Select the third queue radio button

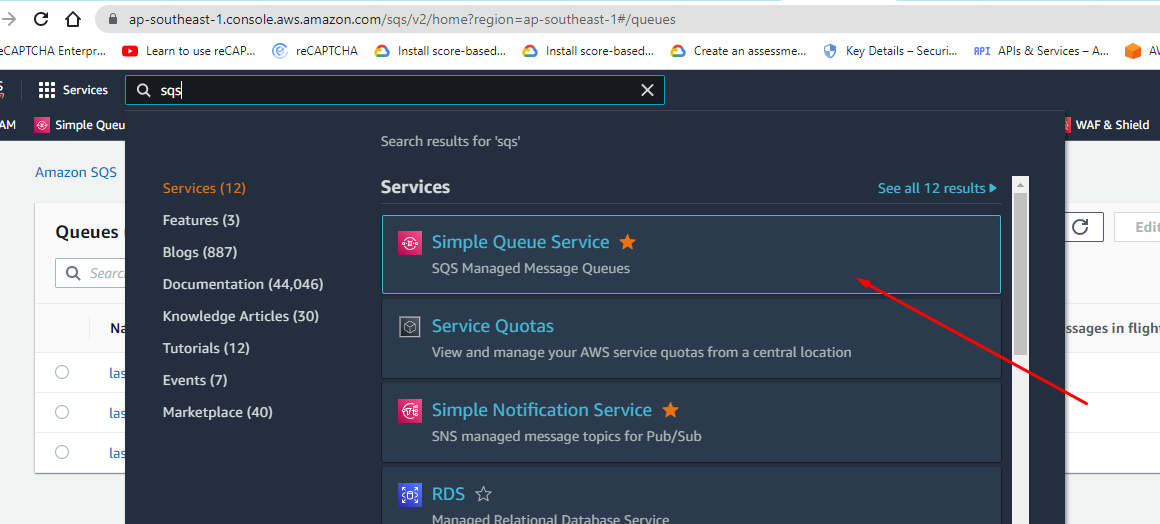62,452
